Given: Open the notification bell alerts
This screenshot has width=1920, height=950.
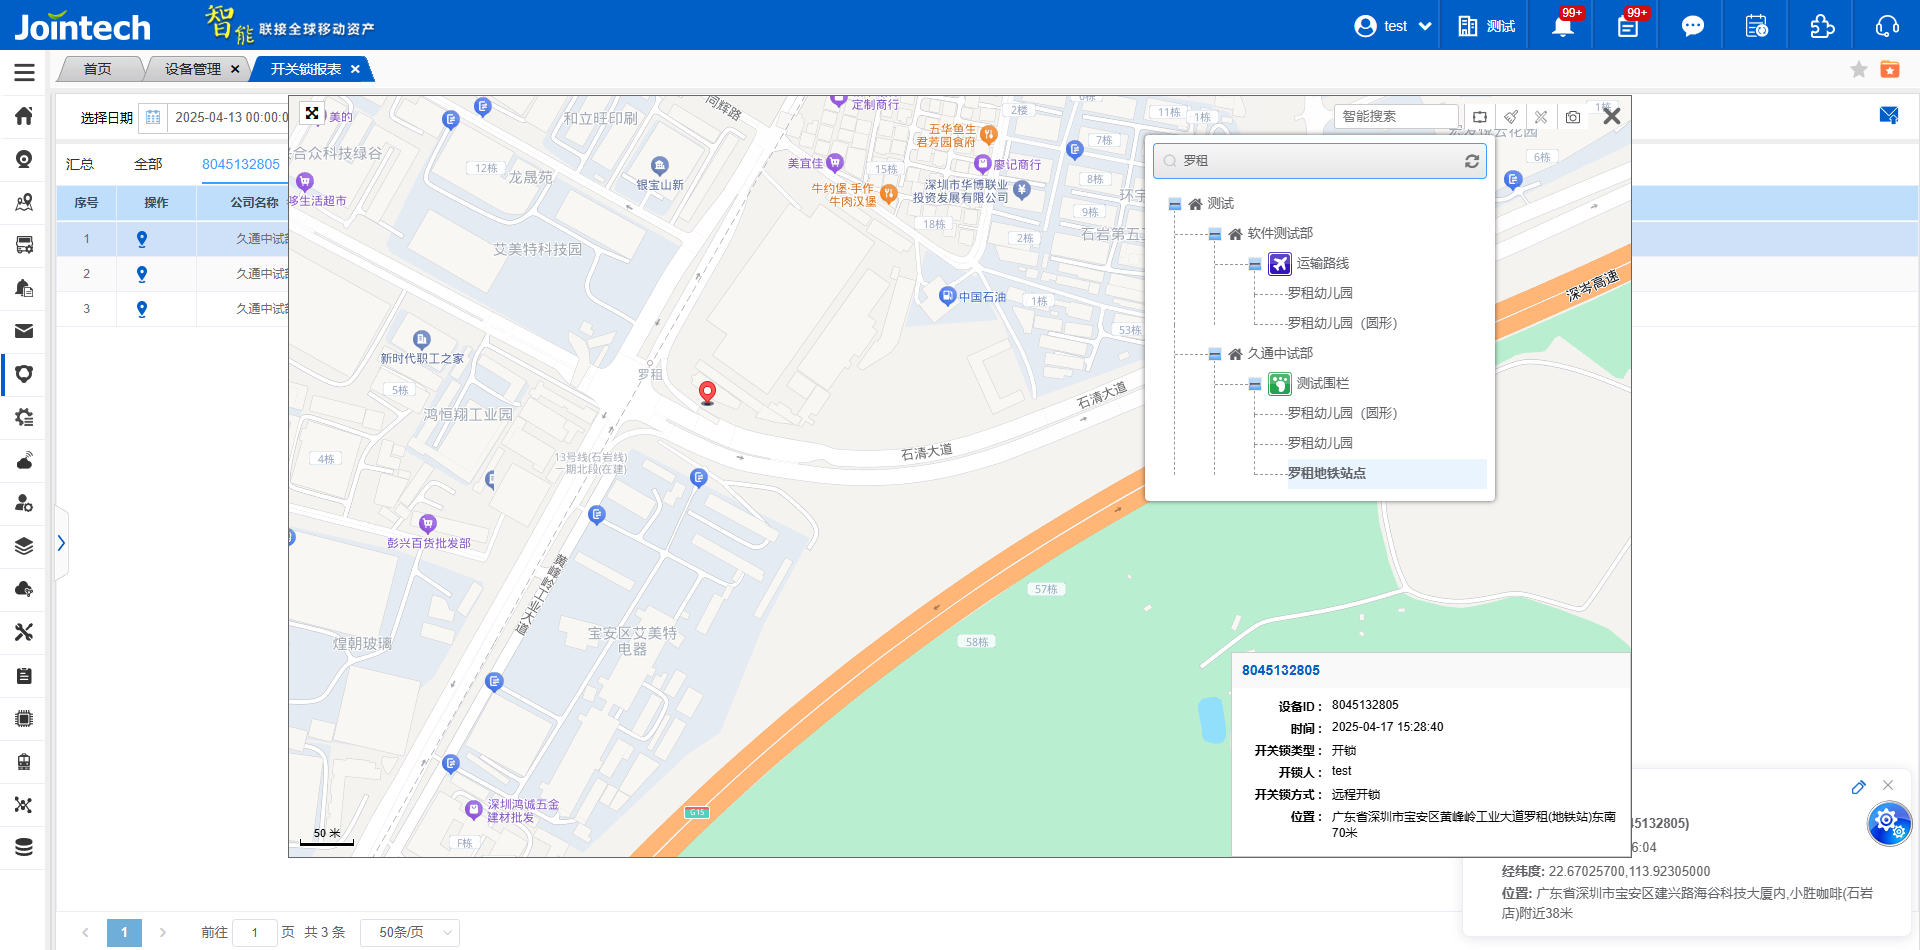Looking at the screenshot, I should point(1562,26).
